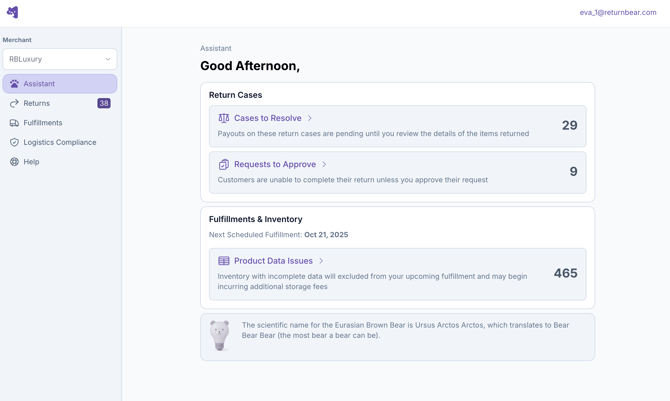Viewport: 670px width, 401px height.
Task: Expand Requests to Approve chevron
Action: coord(324,164)
